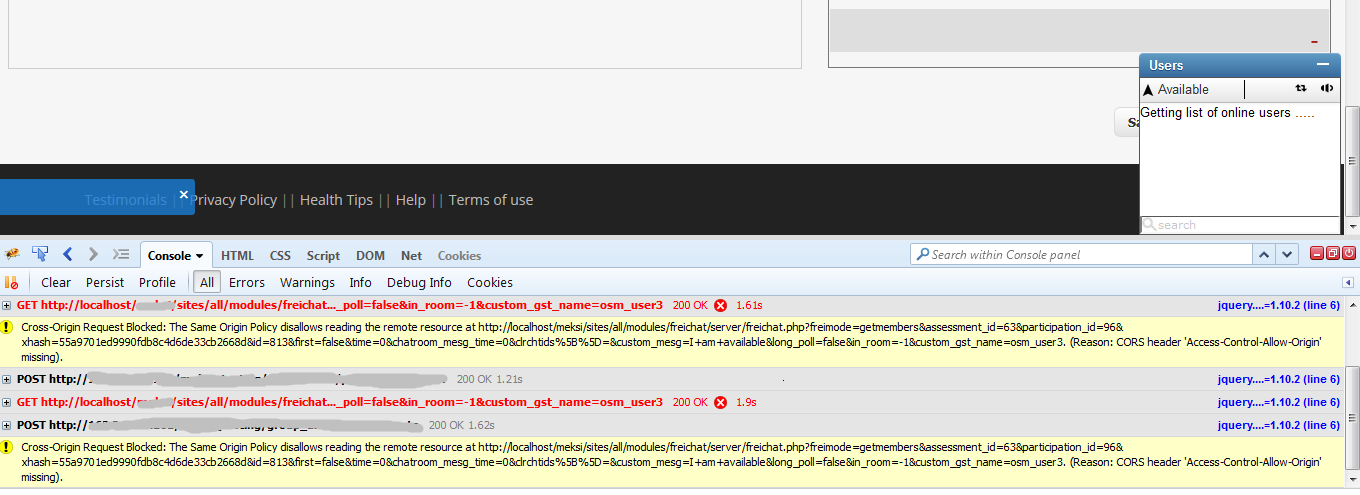Image resolution: width=1360 pixels, height=495 pixels.
Task: Toggle the chat sound speaker icon
Action: coord(1327,88)
